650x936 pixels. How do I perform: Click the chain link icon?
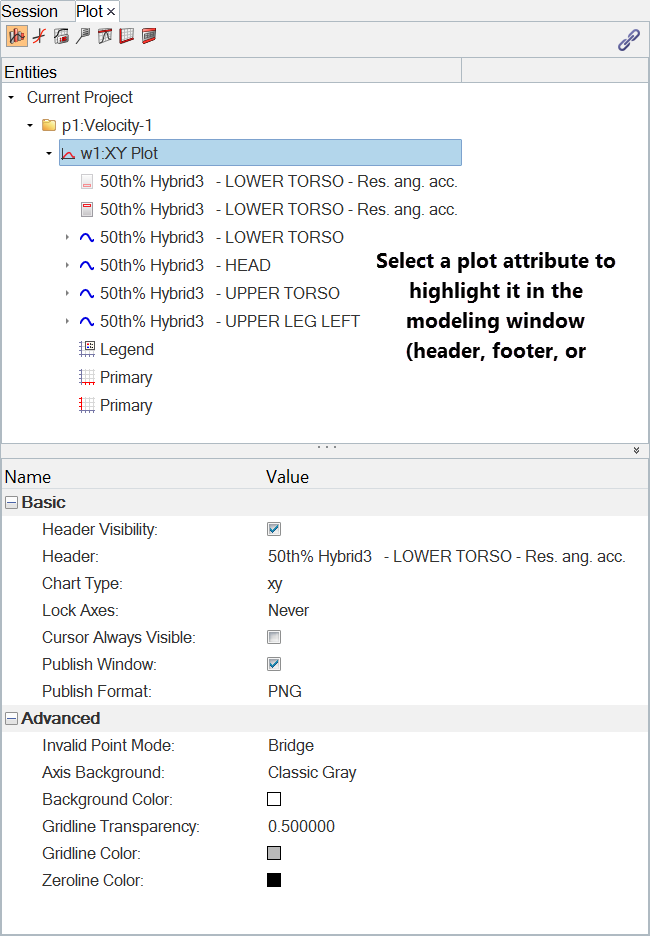pos(628,41)
